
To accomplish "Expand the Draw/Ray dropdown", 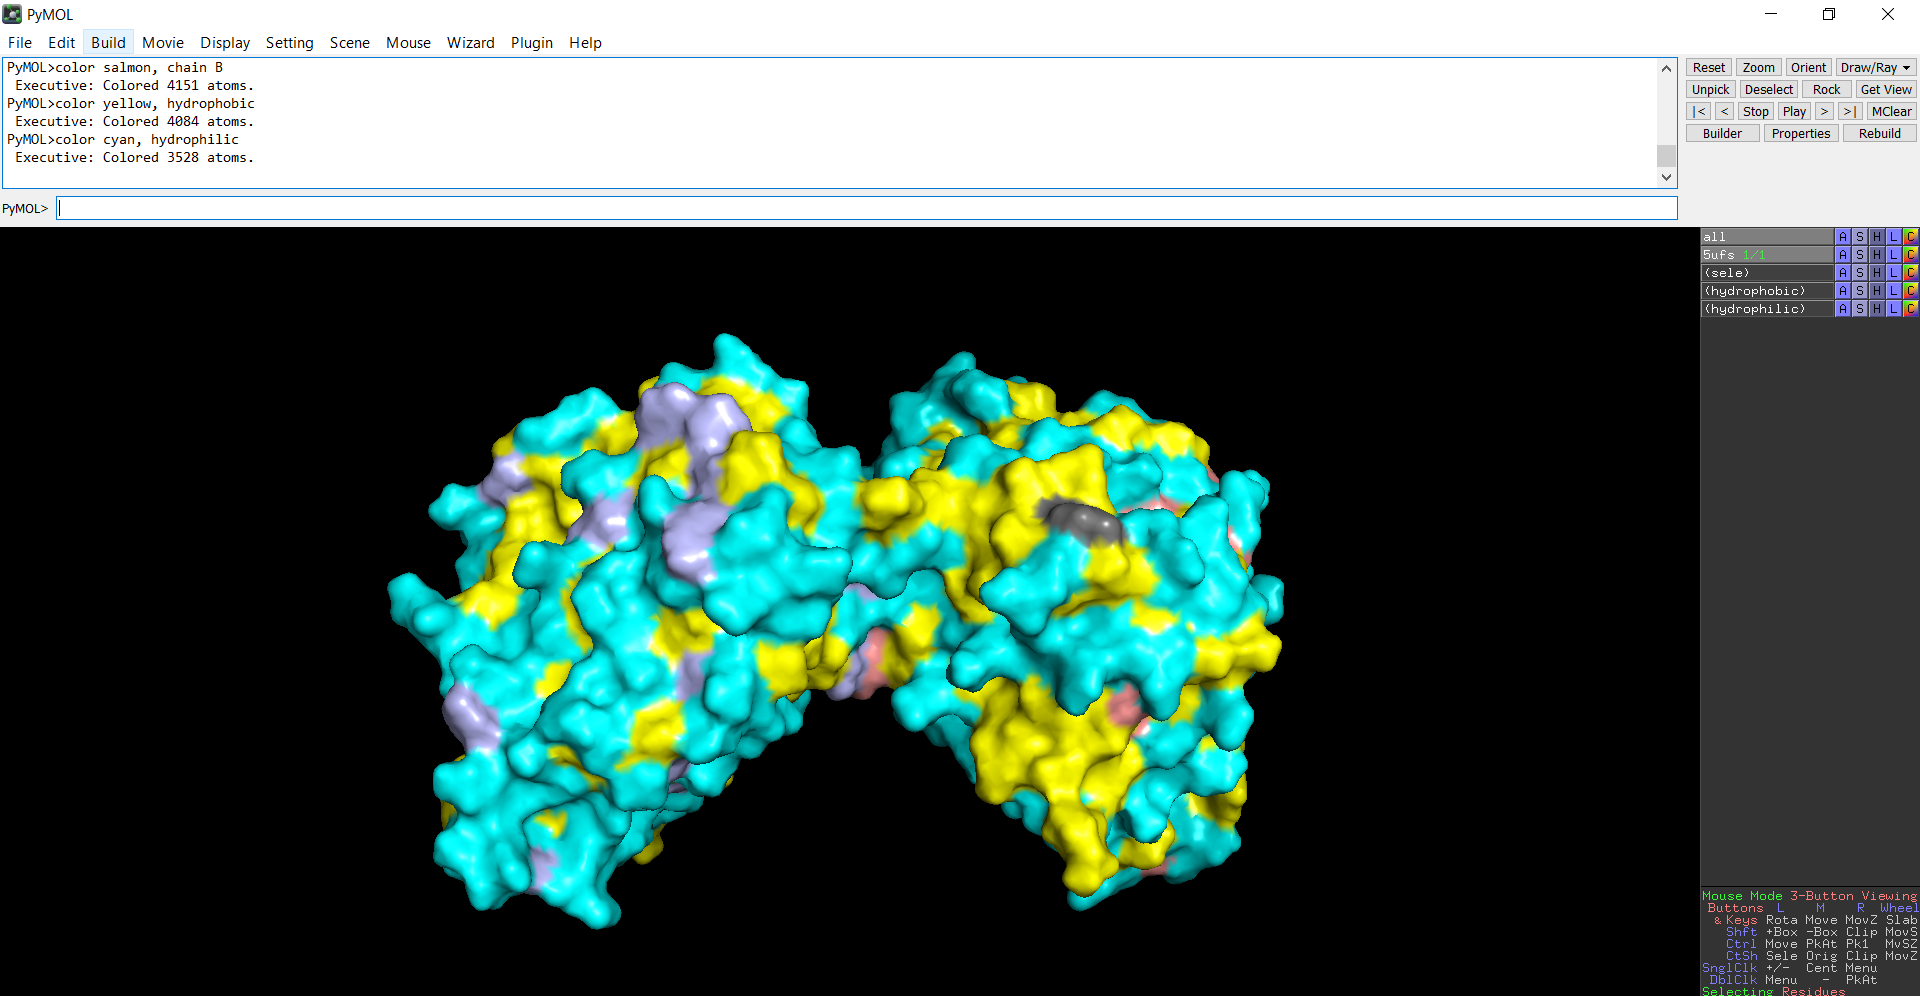I will pos(1876,68).
